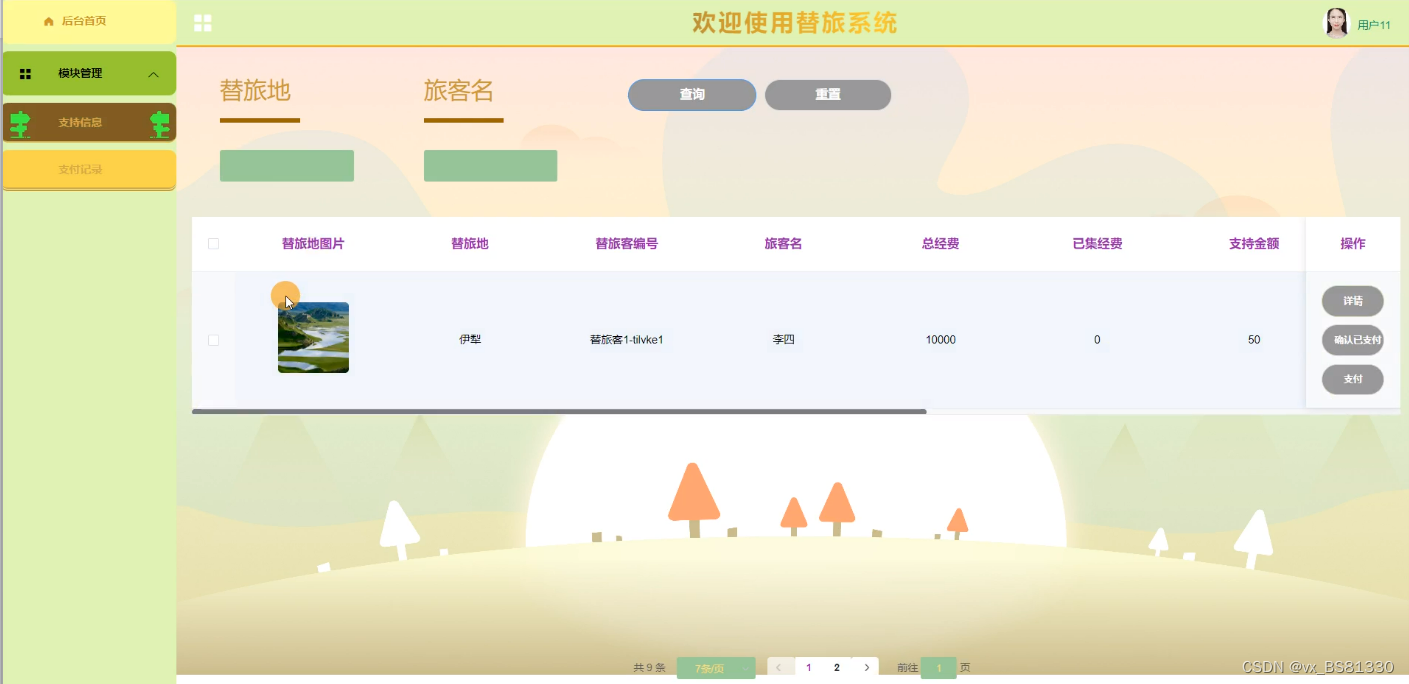Viewport: 1409px width, 684px height.
Task: Click the 确认已支付 button
Action: 1353,340
